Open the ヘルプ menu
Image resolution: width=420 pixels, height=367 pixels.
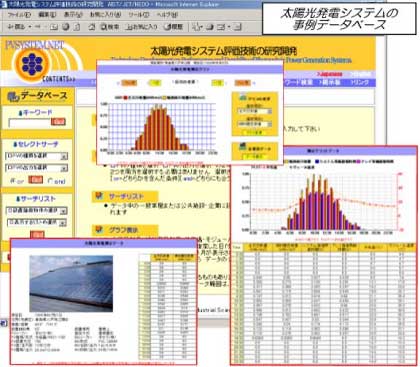[167, 15]
